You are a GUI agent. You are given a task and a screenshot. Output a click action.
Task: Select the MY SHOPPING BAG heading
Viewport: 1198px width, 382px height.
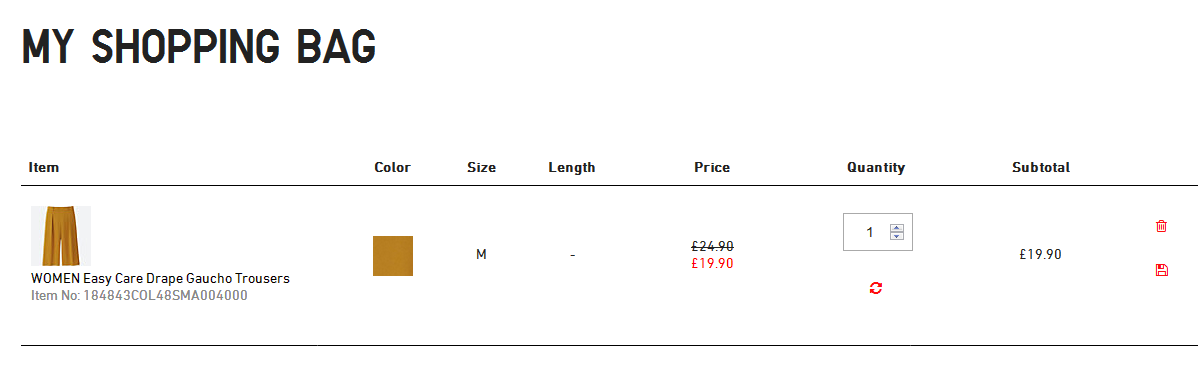tap(199, 47)
